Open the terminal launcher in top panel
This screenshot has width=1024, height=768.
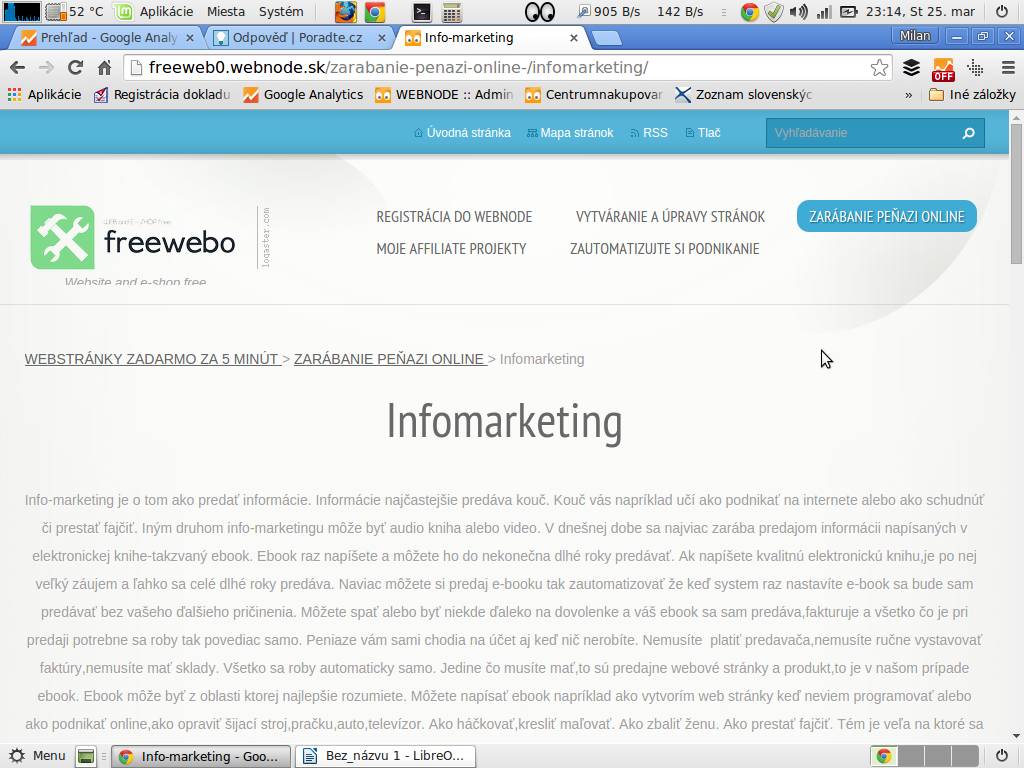tap(423, 11)
